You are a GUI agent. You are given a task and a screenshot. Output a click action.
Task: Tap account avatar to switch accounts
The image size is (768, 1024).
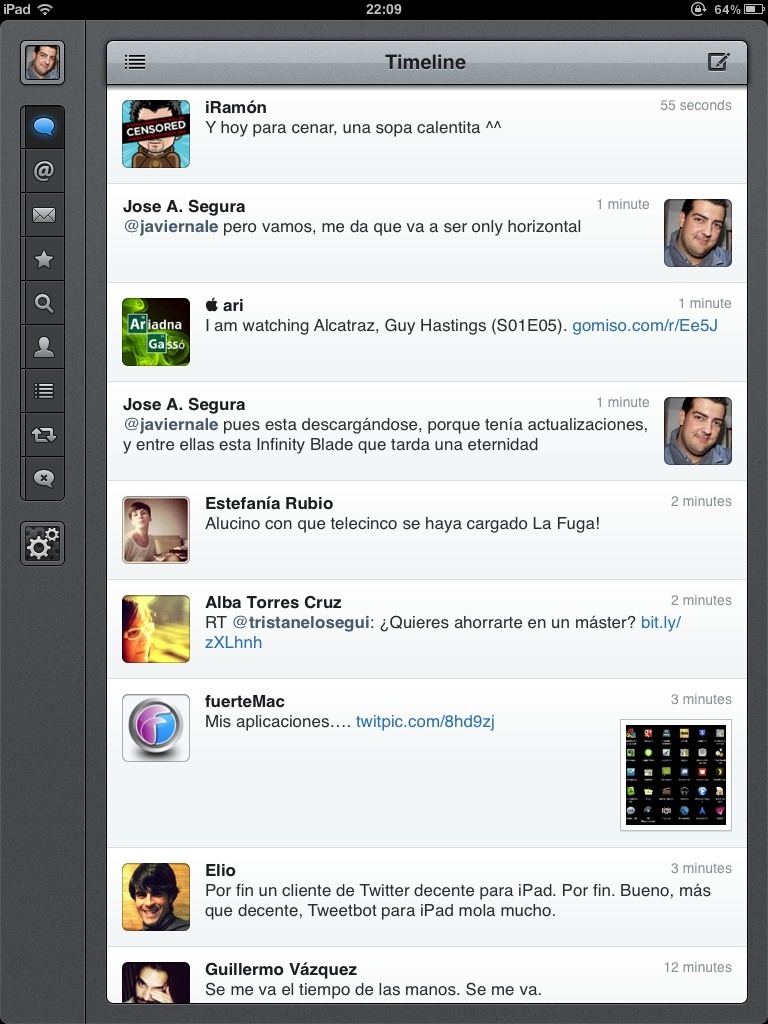43,62
